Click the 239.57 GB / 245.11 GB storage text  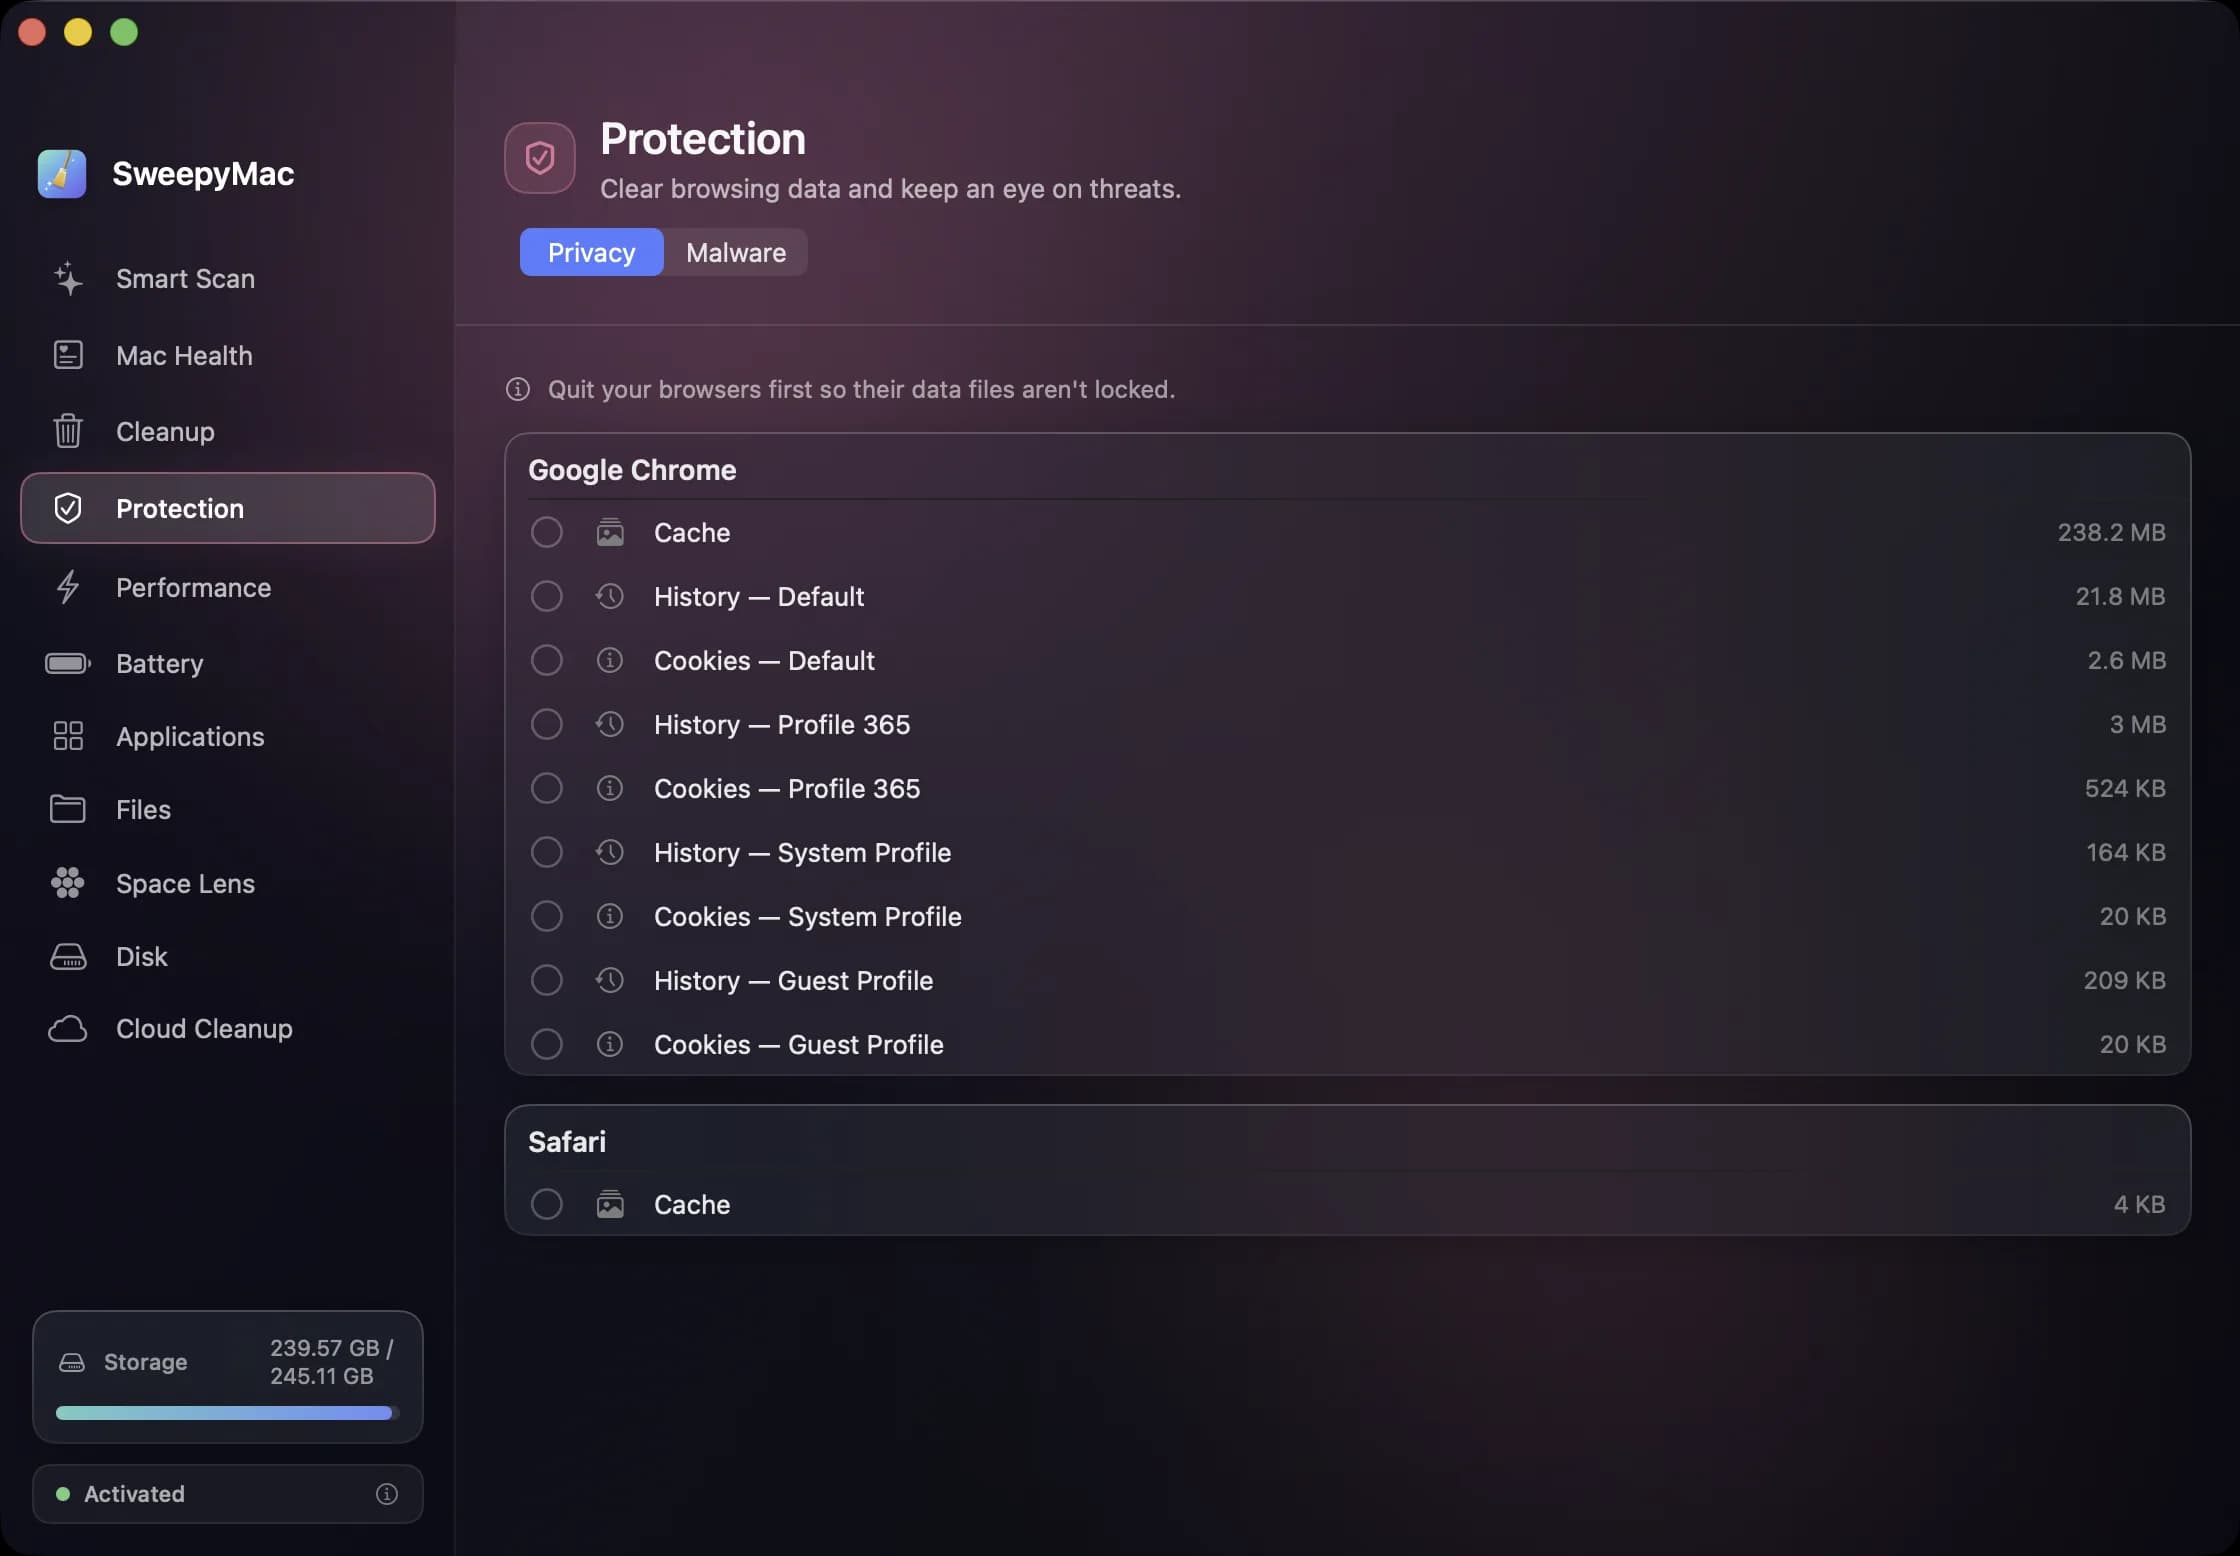click(331, 1362)
